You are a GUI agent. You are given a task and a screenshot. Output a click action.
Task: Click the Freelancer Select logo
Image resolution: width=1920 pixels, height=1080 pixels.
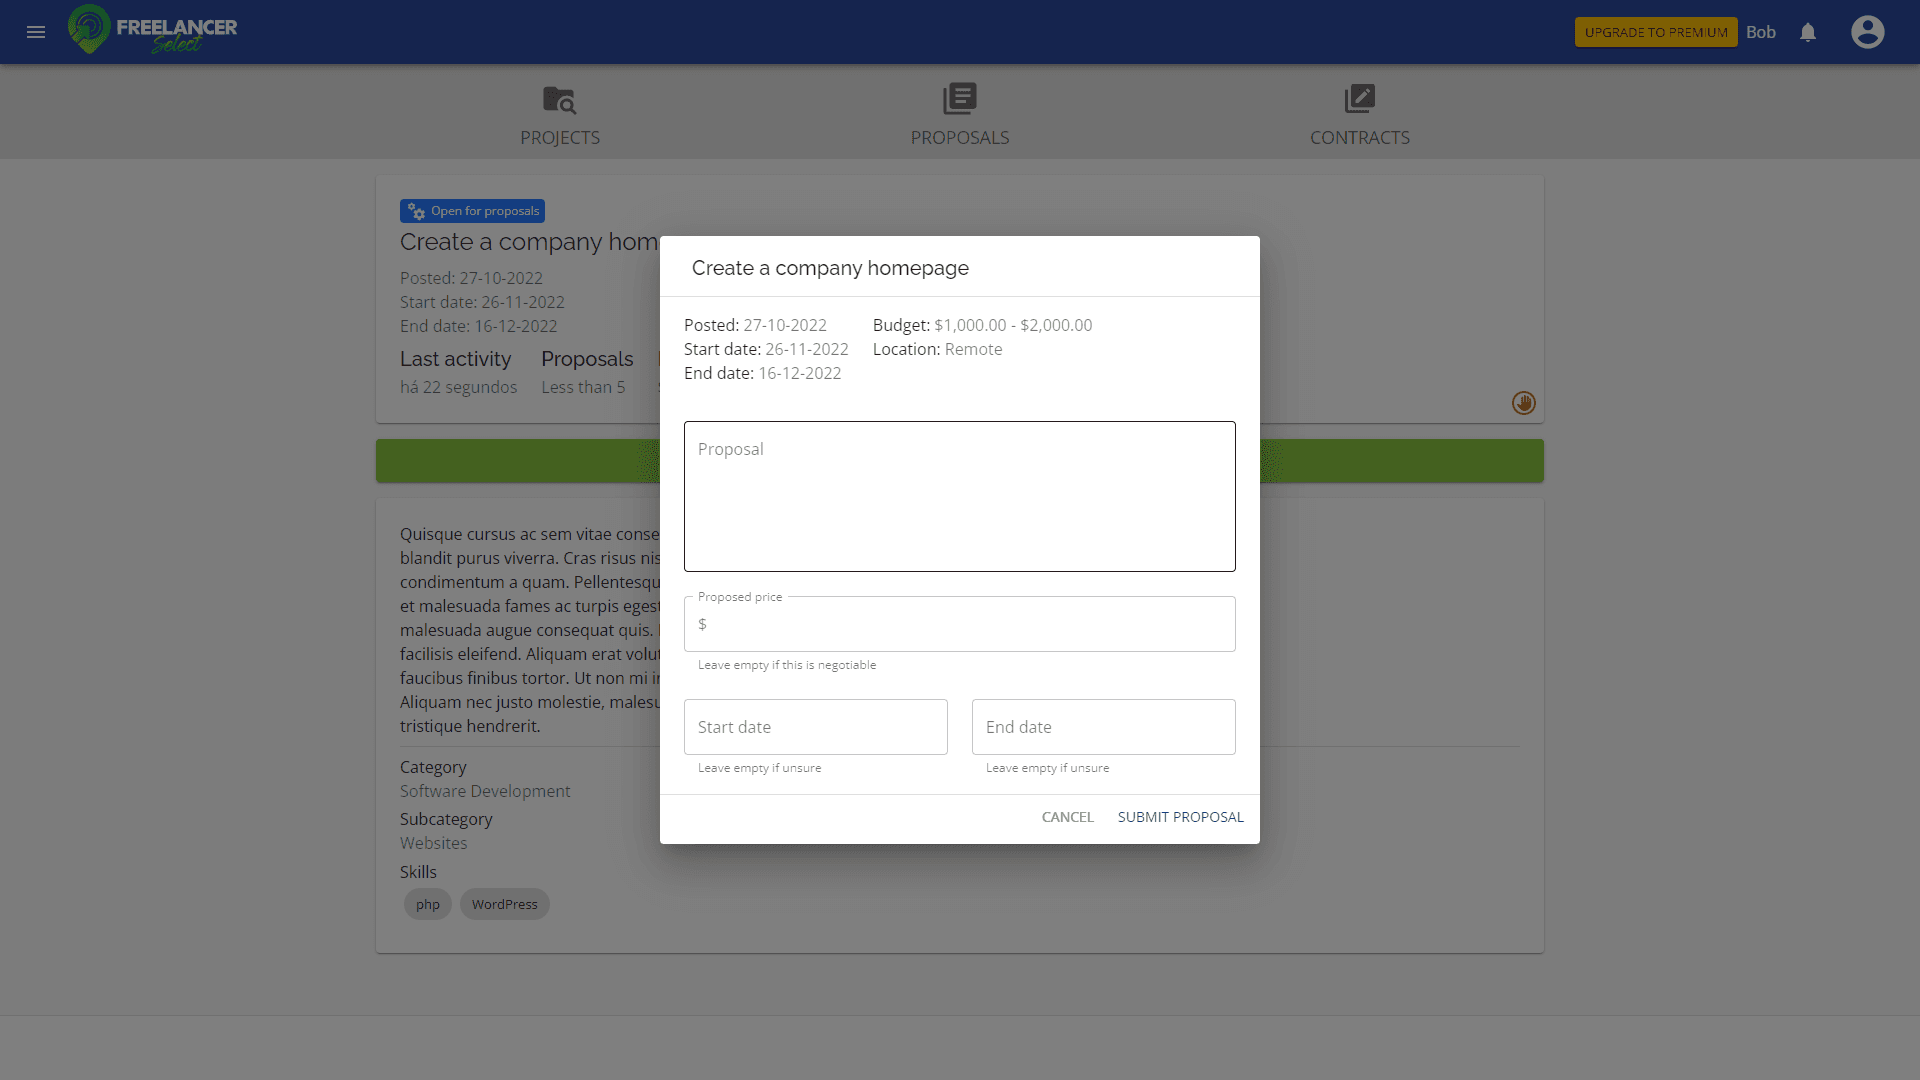tap(152, 30)
